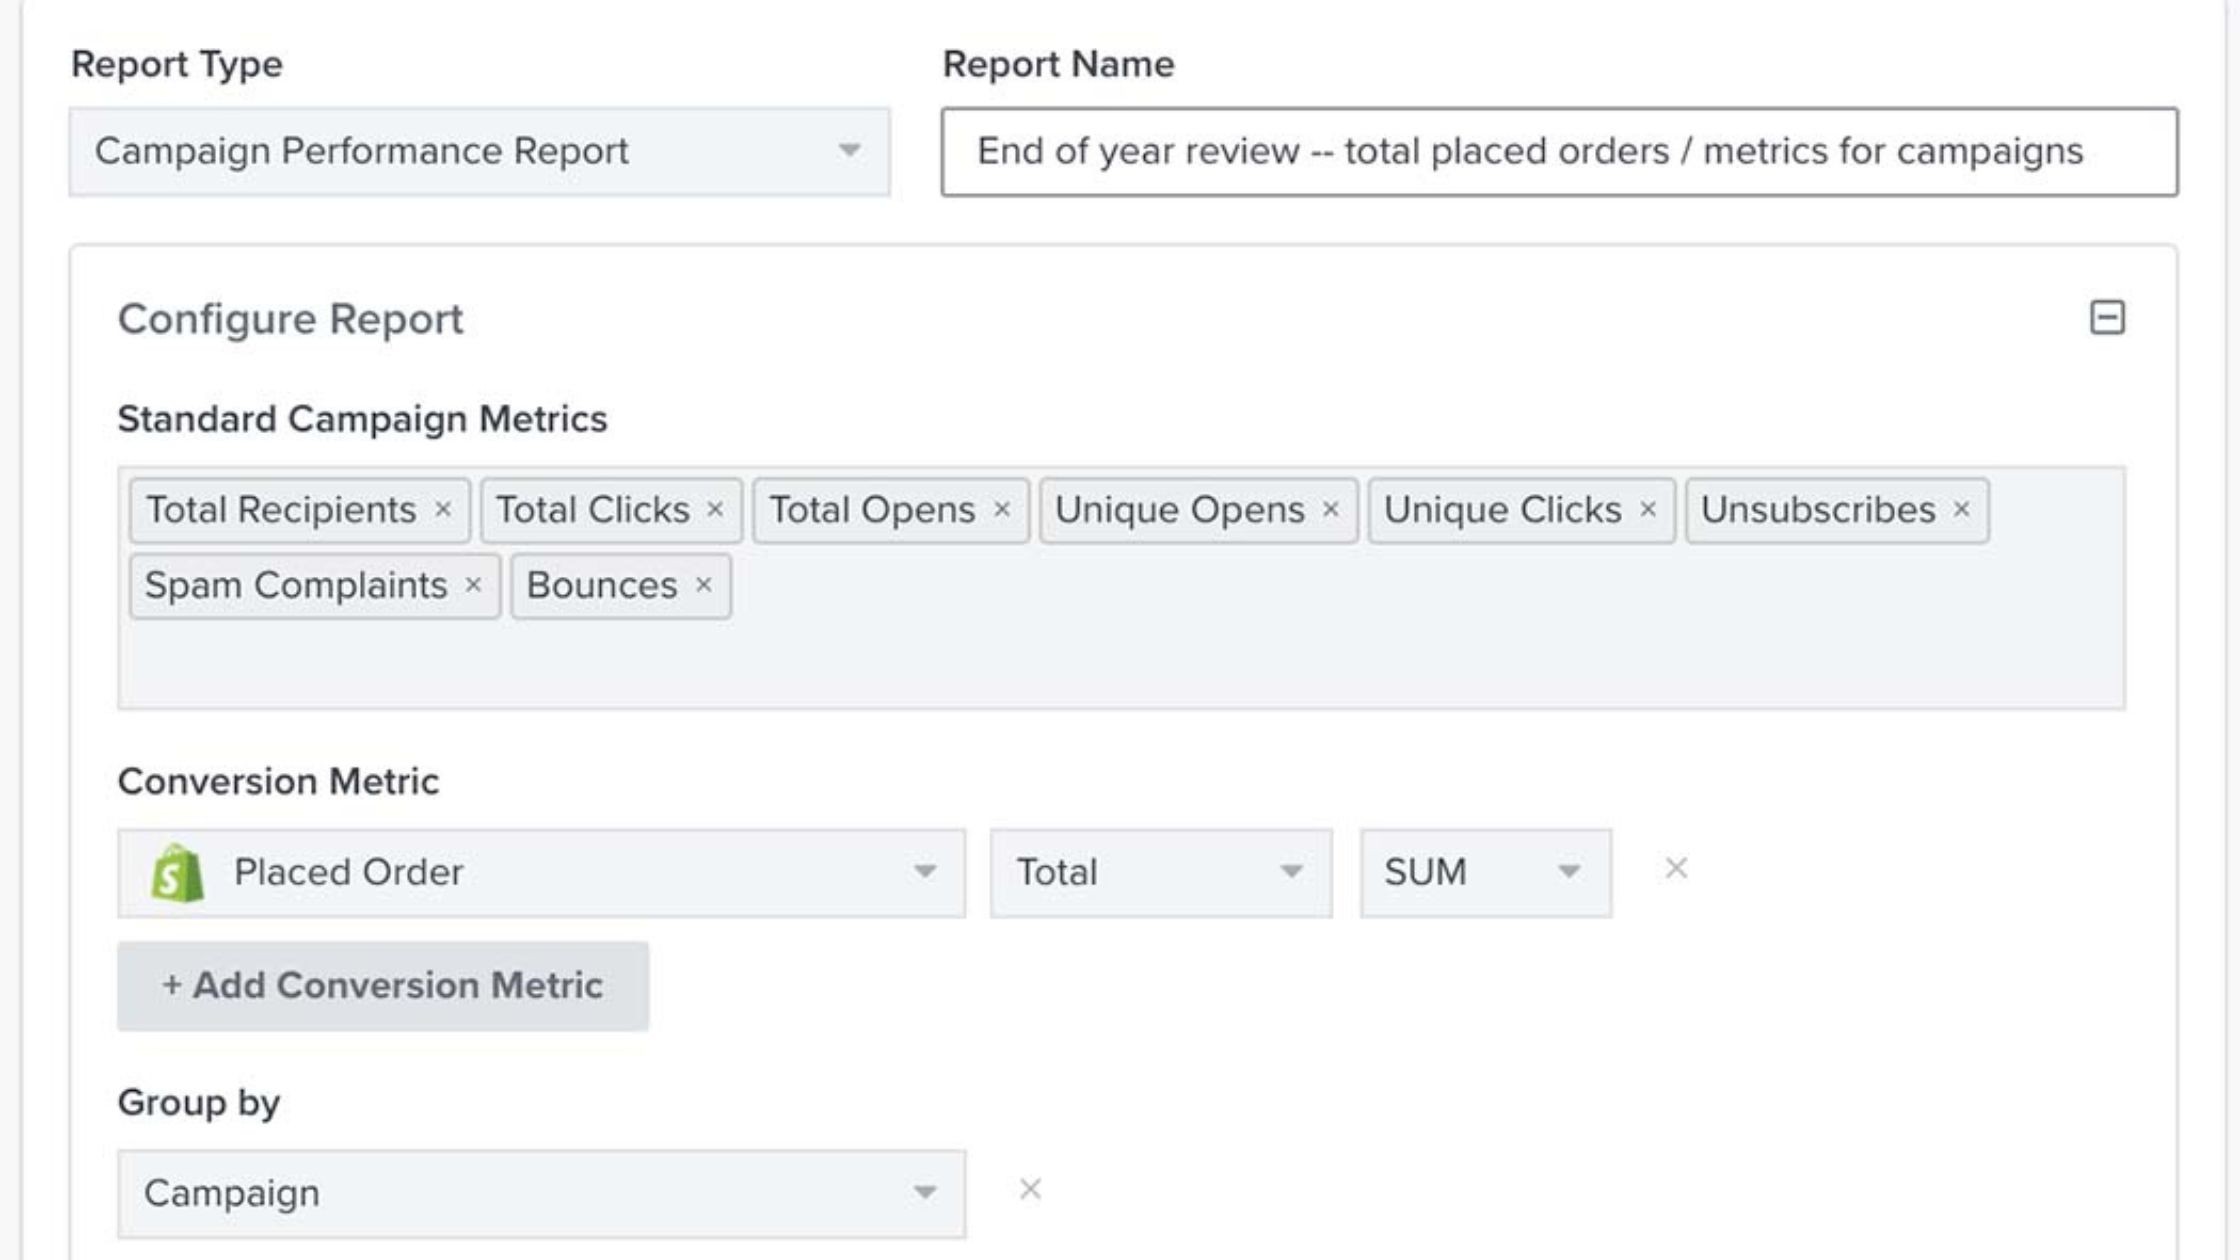Click the Group by label
Viewport: 2240px width, 1260px height.
click(199, 1103)
